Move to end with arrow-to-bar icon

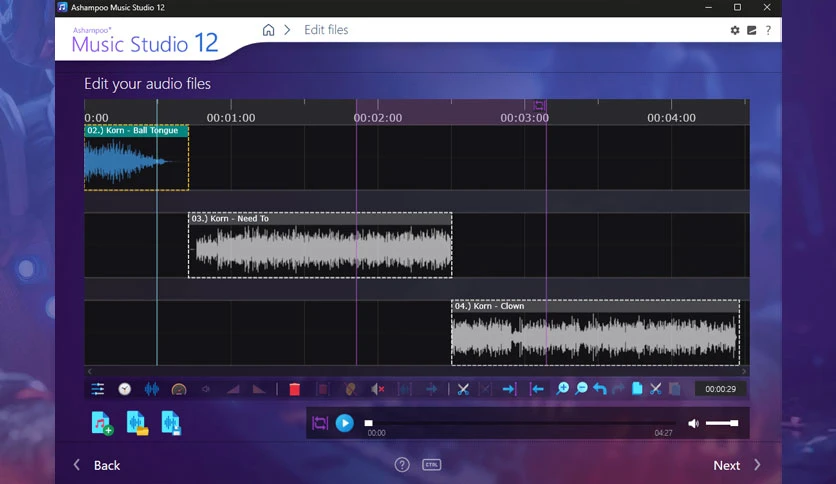coord(509,389)
